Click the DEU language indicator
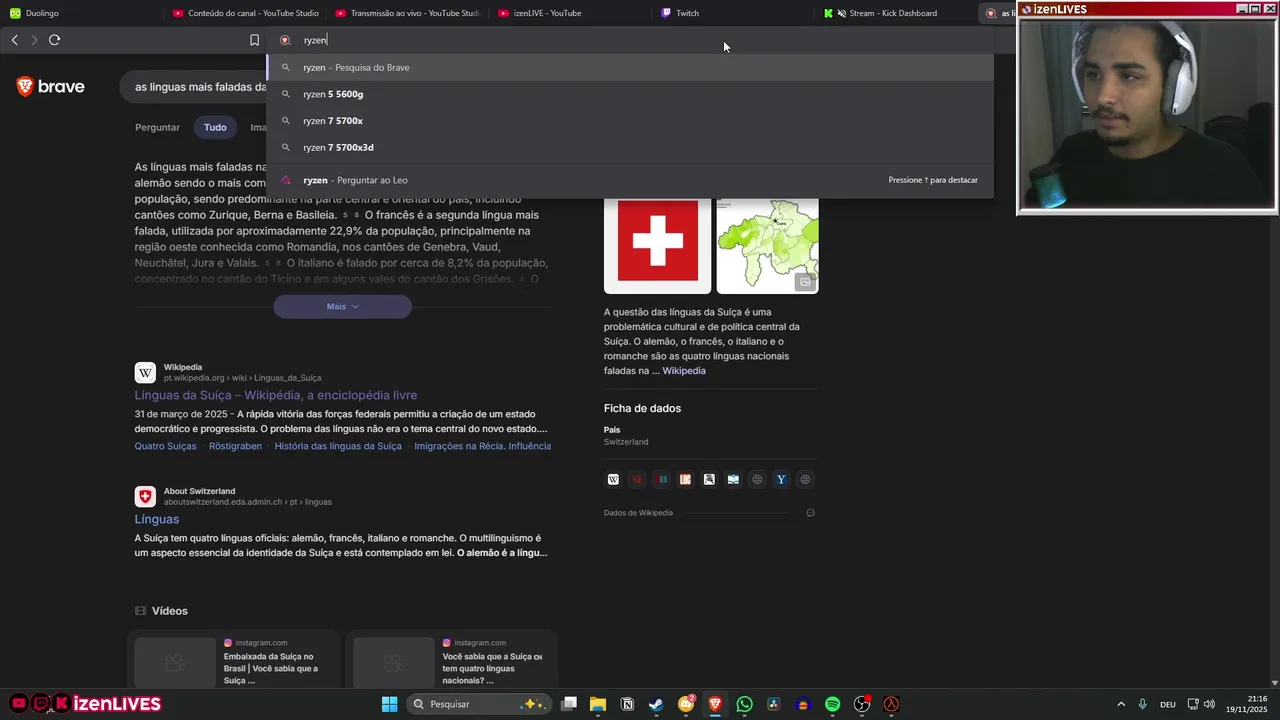Image resolution: width=1280 pixels, height=720 pixels. pyautogui.click(x=1167, y=704)
